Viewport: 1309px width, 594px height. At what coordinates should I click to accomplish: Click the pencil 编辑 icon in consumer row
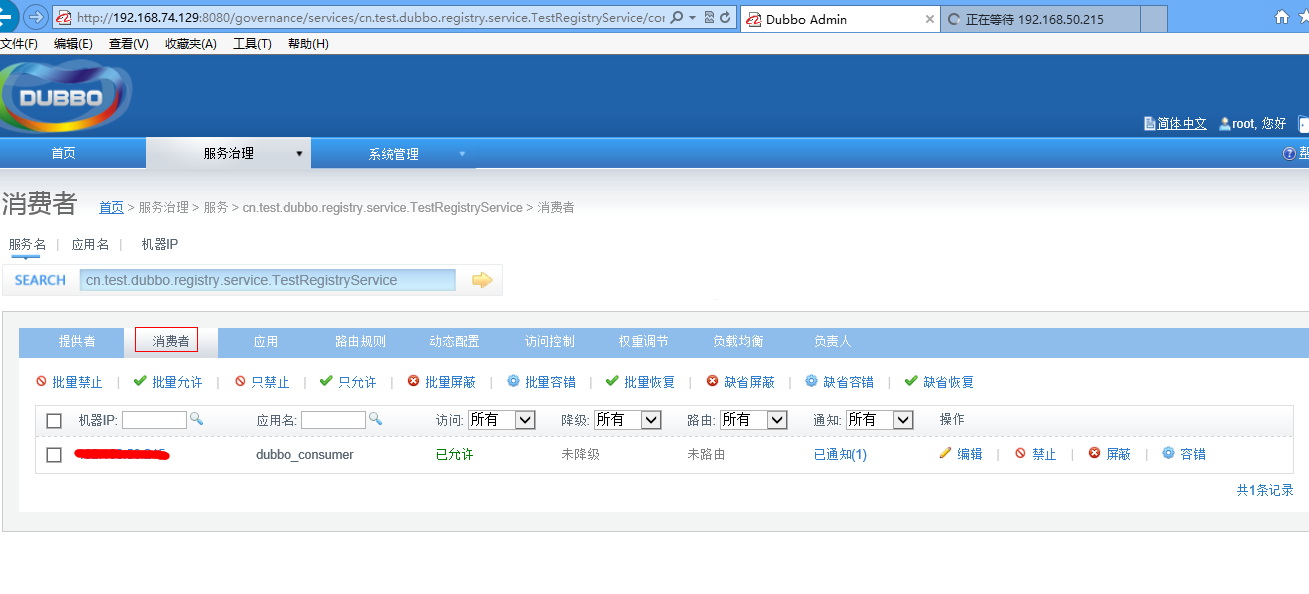(x=945, y=453)
